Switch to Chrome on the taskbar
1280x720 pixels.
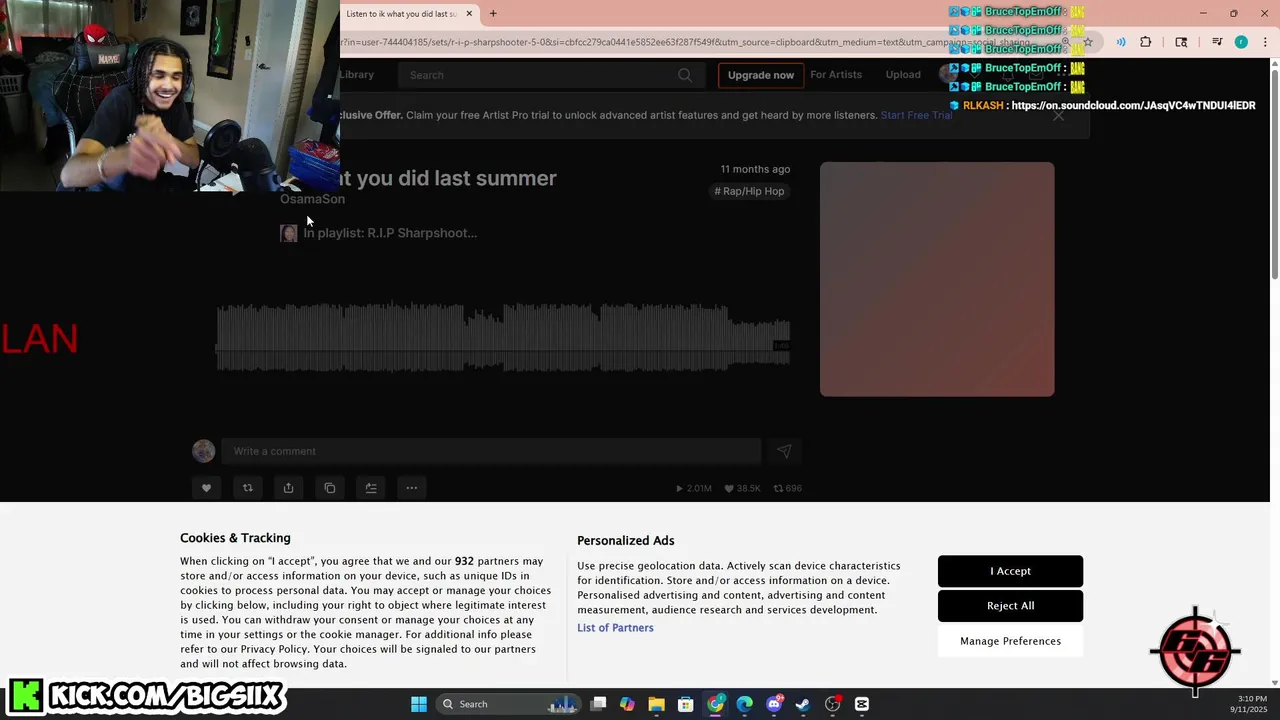tap(715, 704)
